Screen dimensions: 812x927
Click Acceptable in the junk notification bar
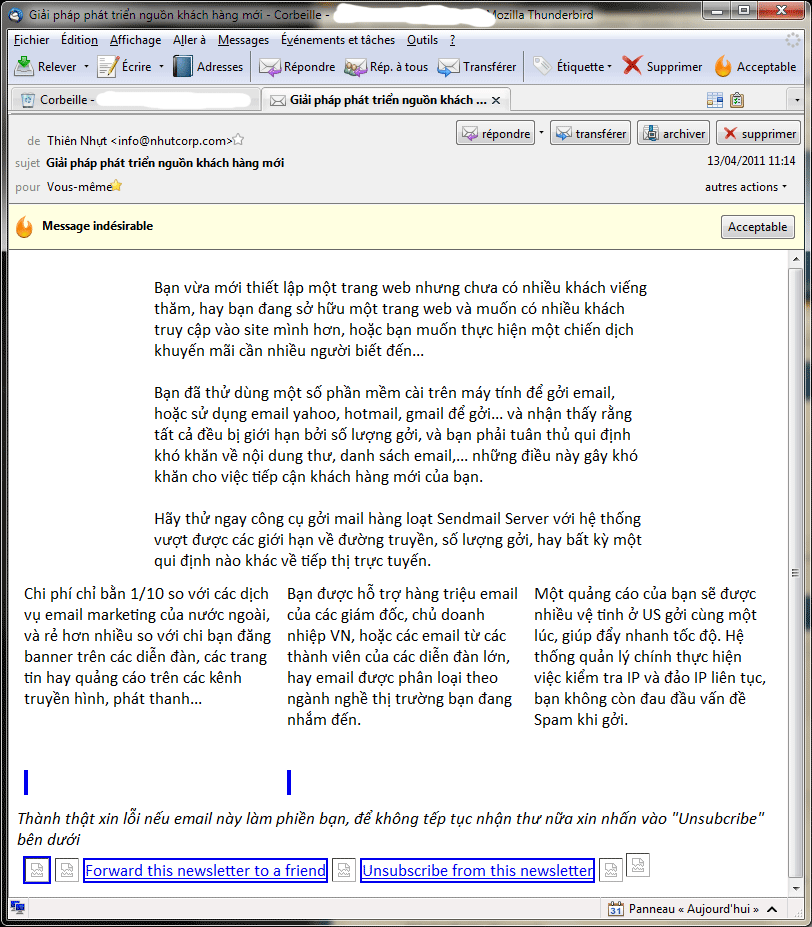pyautogui.click(x=758, y=227)
